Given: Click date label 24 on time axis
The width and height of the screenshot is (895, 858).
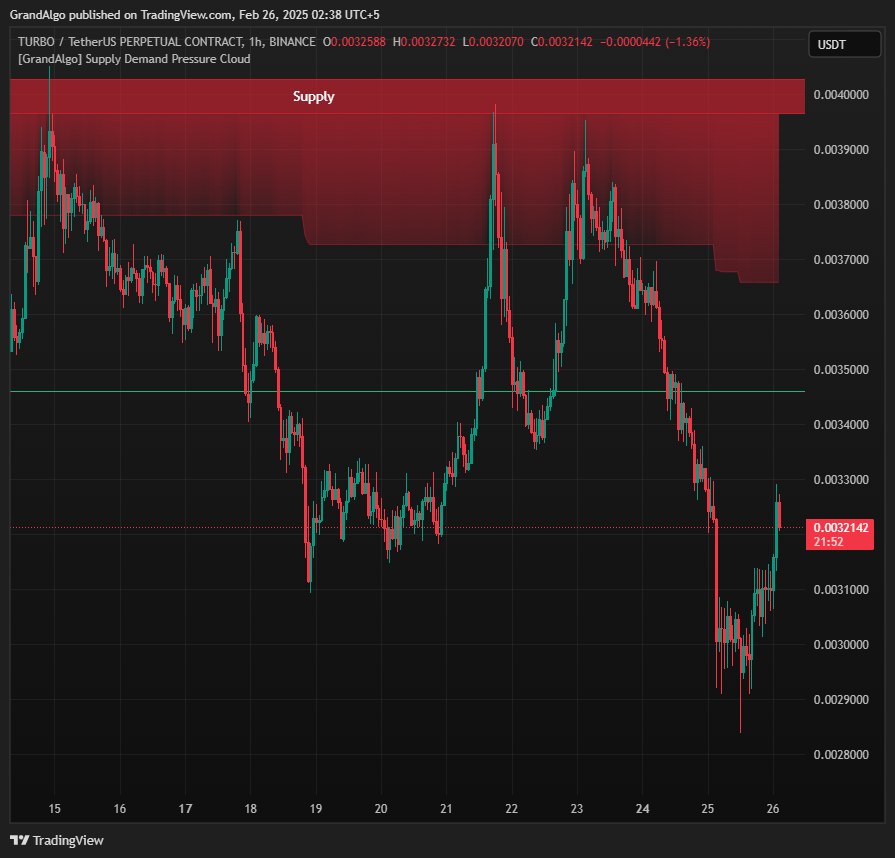Looking at the screenshot, I should [642, 808].
